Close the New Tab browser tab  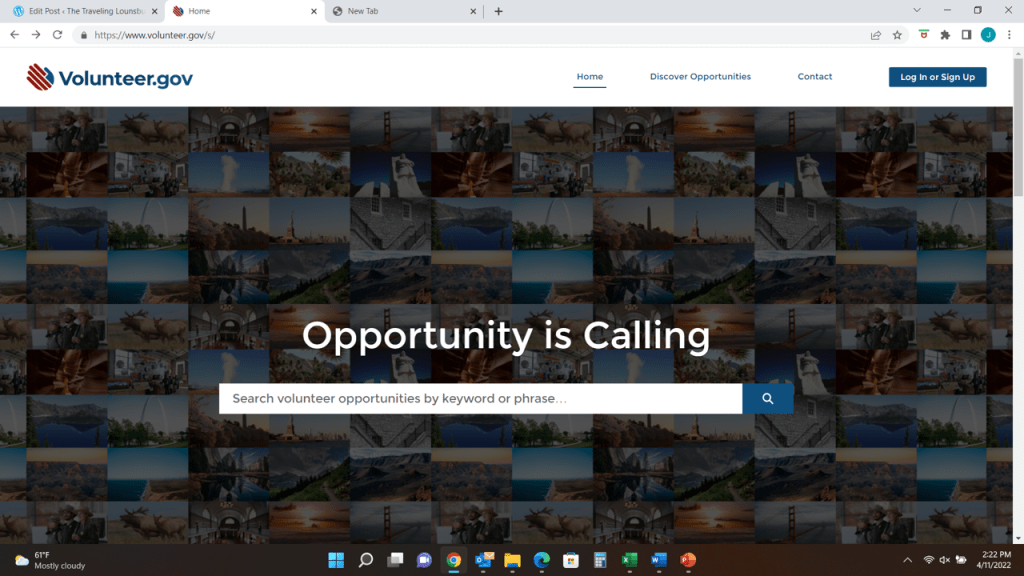pos(473,11)
